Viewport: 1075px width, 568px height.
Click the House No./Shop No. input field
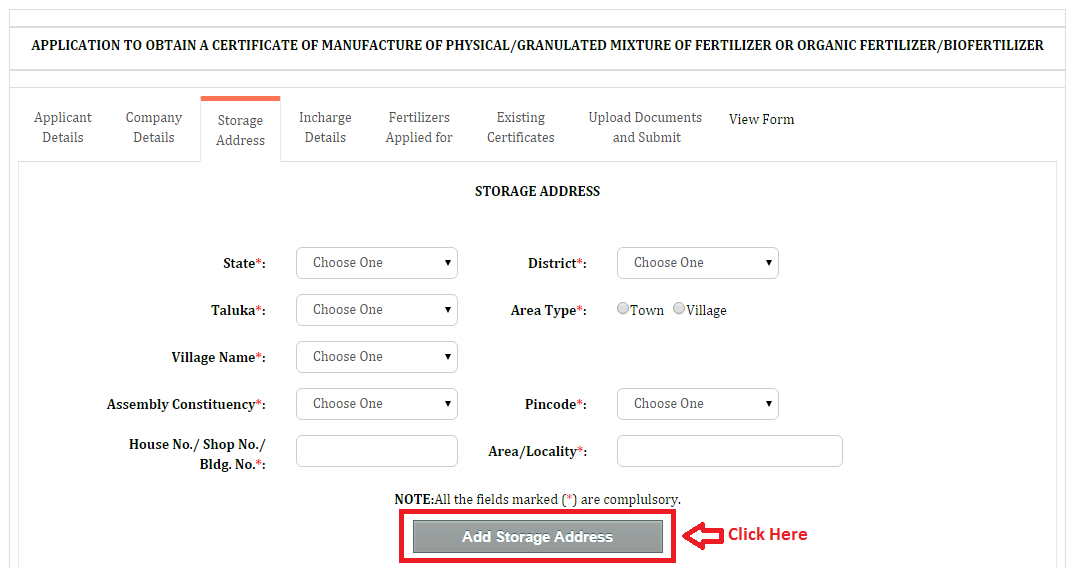click(376, 451)
